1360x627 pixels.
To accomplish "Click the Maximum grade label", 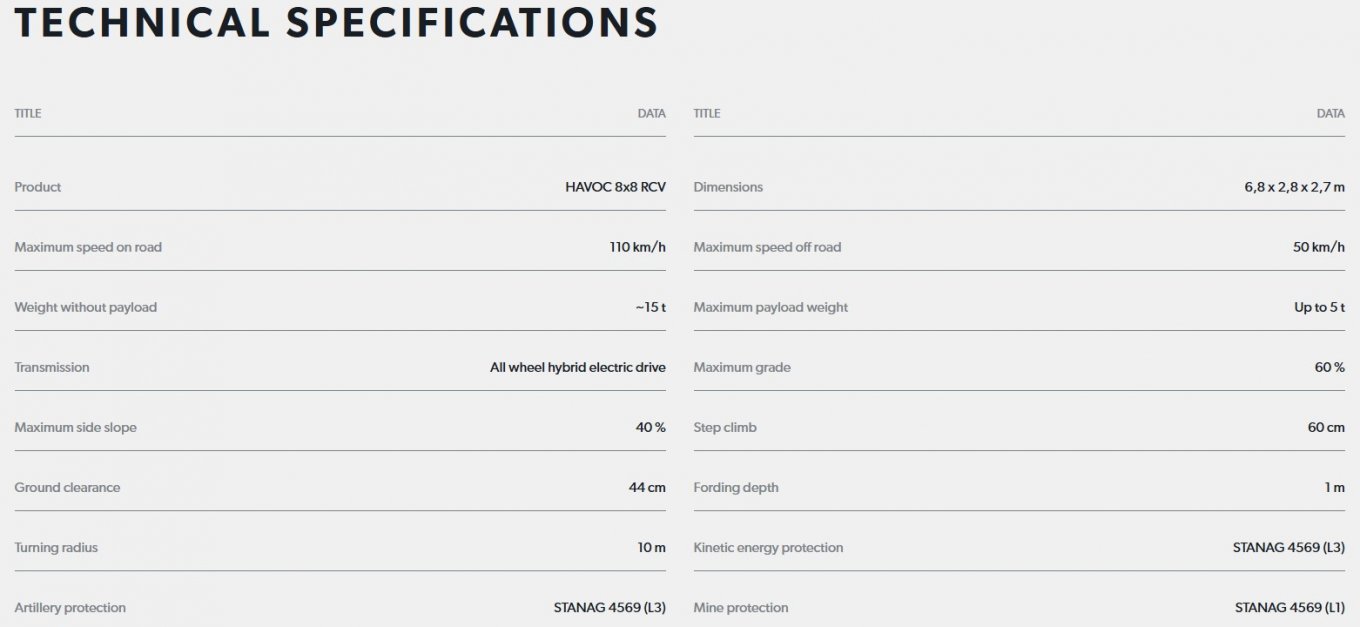I will pos(742,367).
